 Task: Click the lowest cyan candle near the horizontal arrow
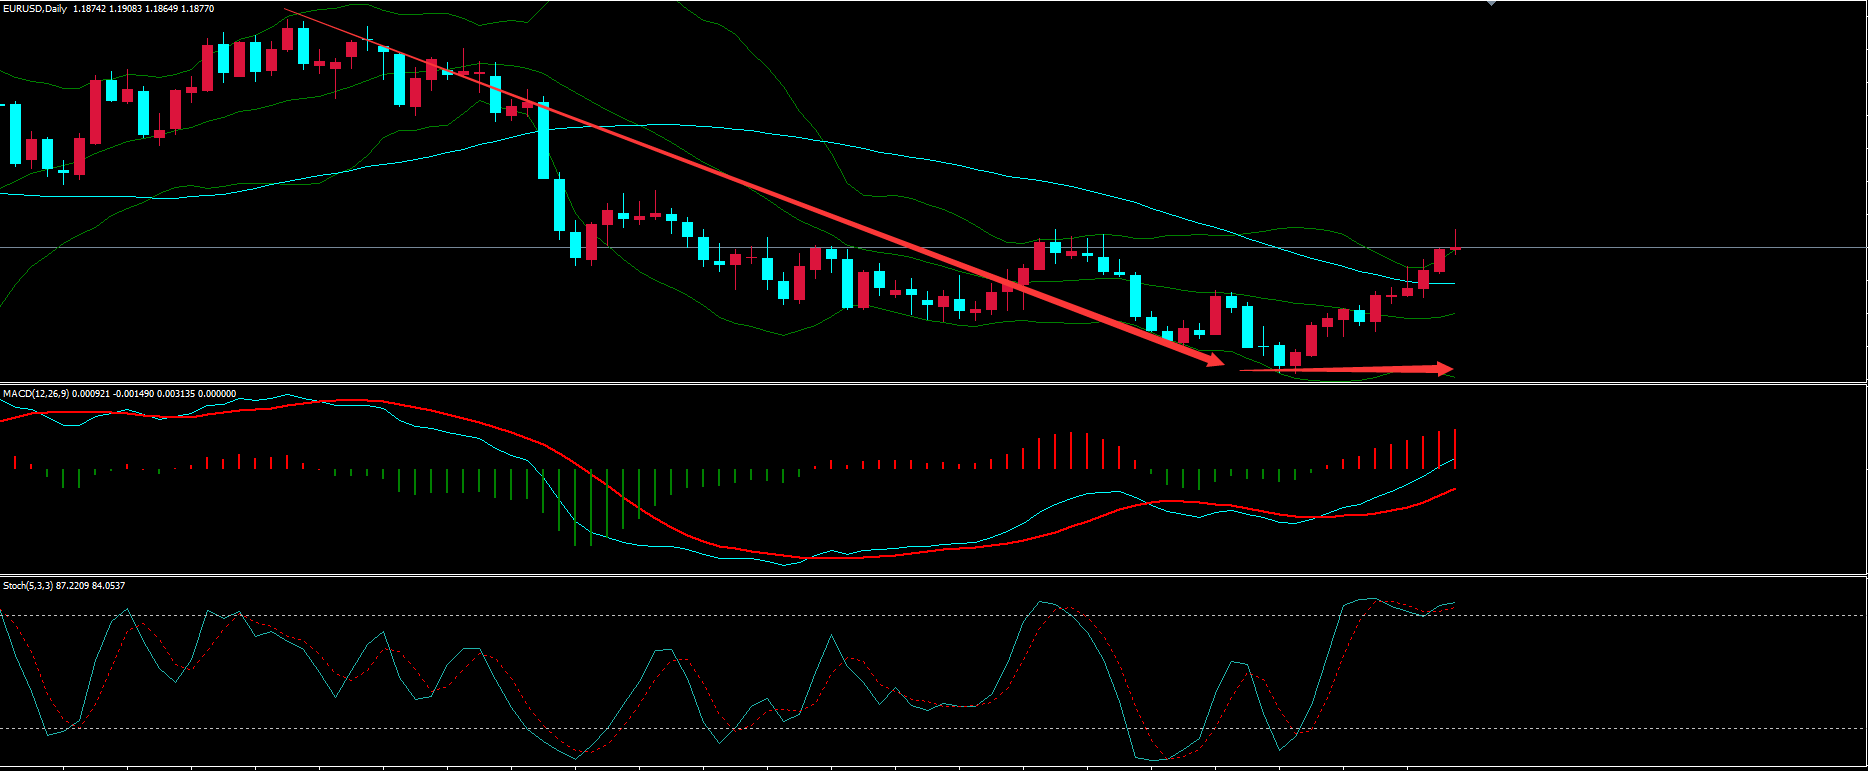tap(1279, 355)
